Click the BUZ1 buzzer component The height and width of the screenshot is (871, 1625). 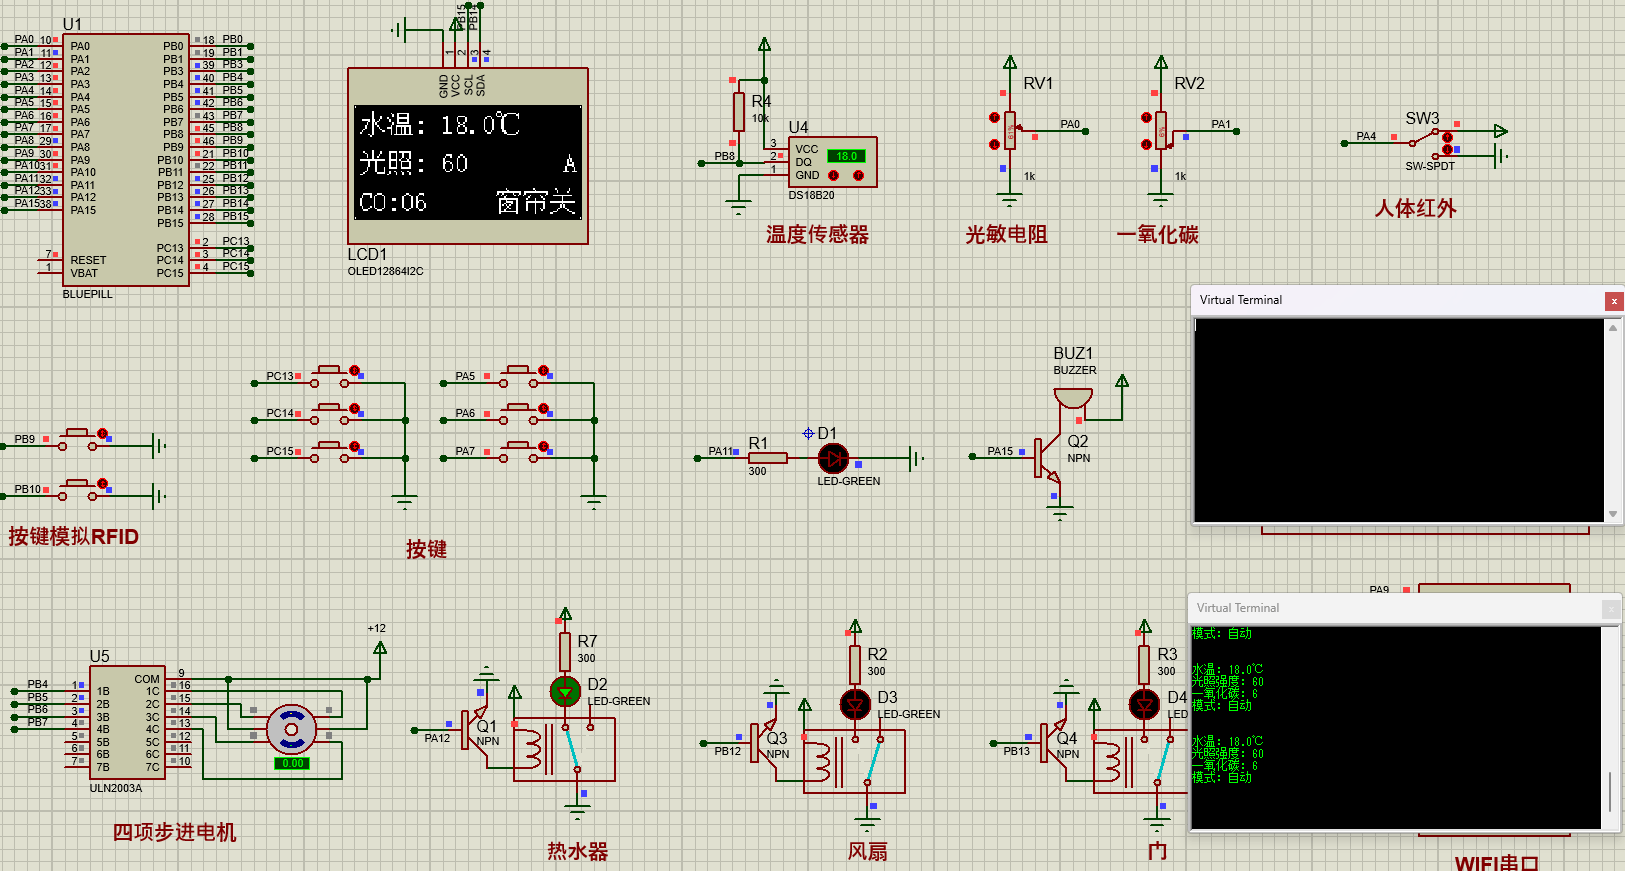point(1073,398)
